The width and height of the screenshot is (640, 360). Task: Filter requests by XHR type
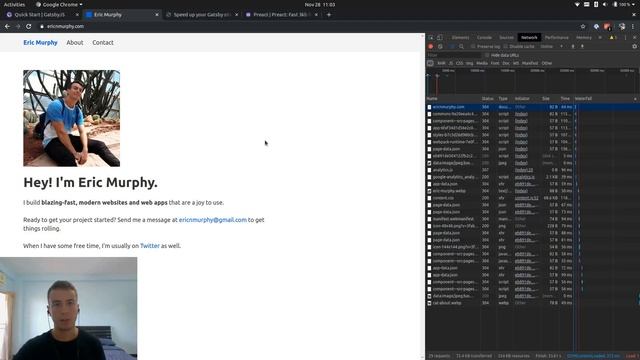[441, 63]
